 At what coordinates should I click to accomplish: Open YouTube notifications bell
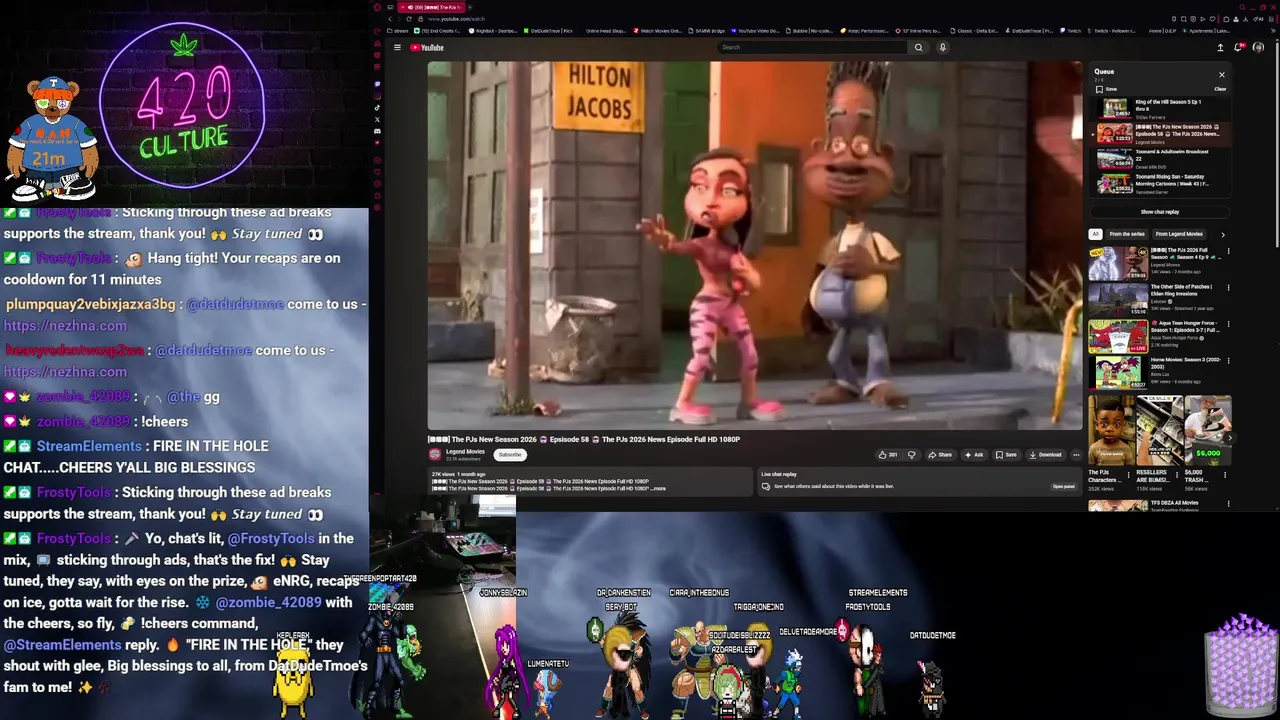(1240, 47)
